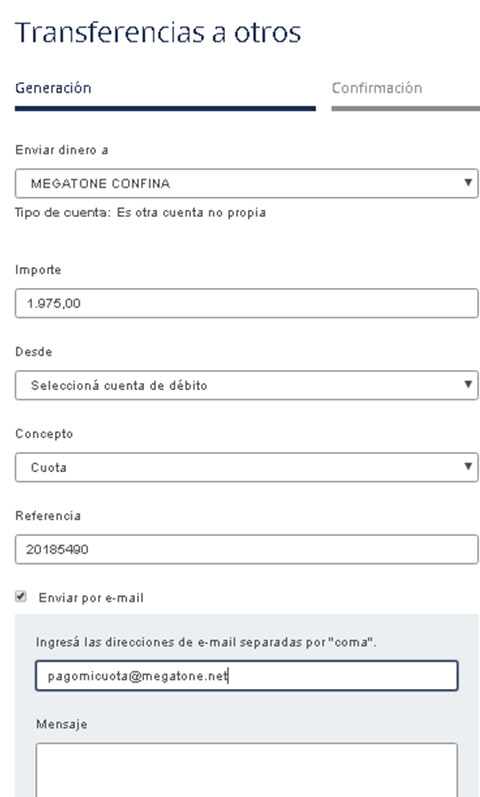Uncheck the Enviar por e-mail checkbox
Viewport: 480px width, 797px height.
click(20, 597)
